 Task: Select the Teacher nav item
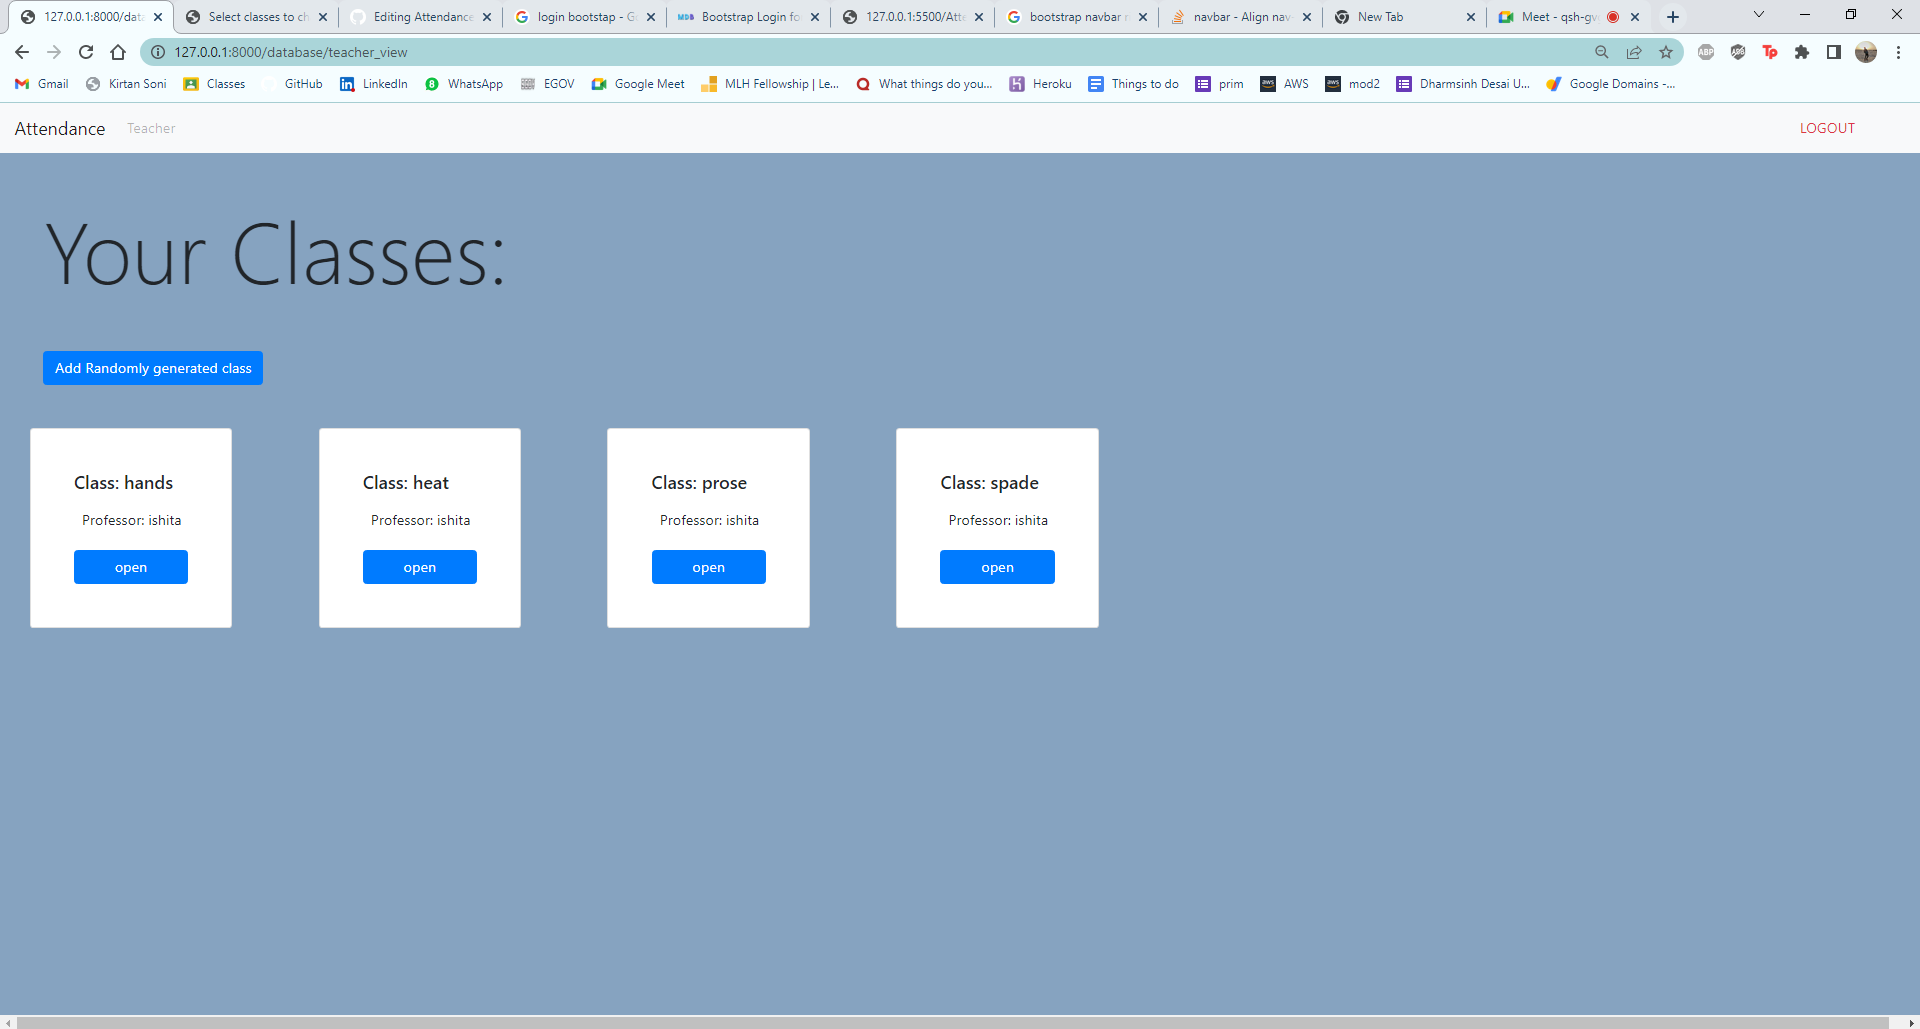point(150,128)
